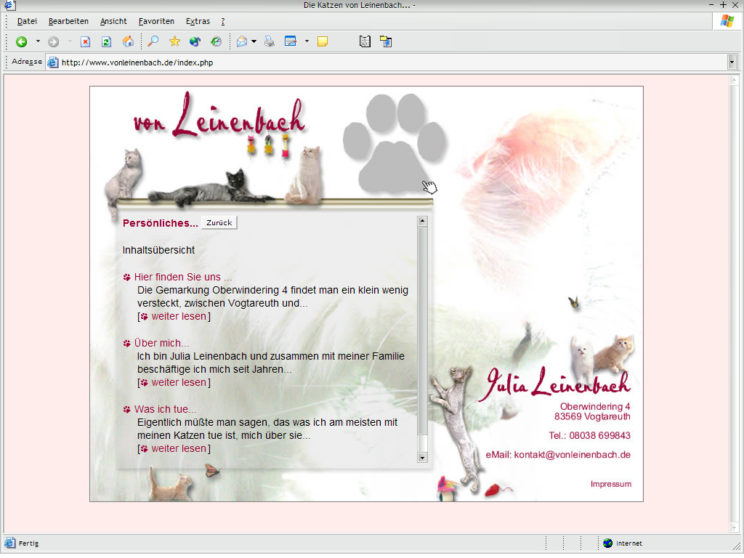Click the yellow note Discuss icon
This screenshot has height=558, width=744.
[x=323, y=42]
